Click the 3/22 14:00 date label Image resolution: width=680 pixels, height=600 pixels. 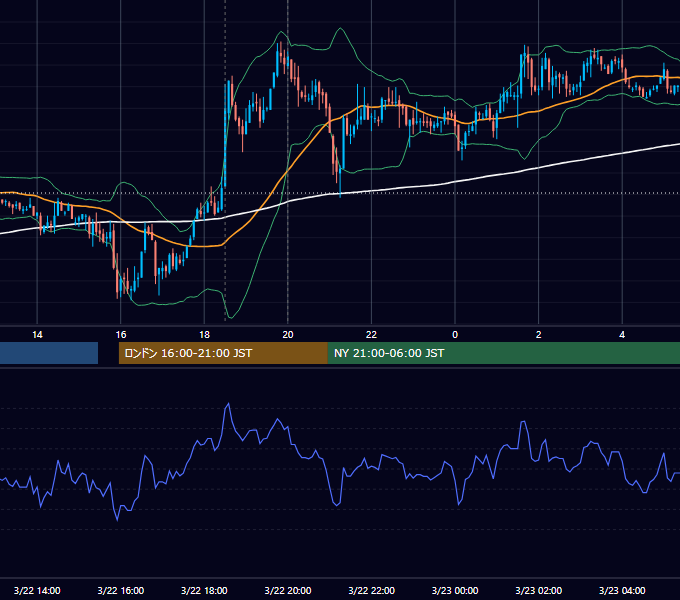(37, 590)
